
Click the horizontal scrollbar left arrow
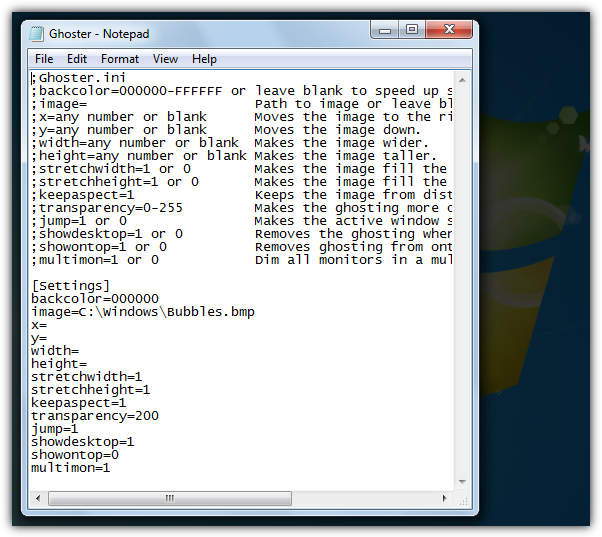pyautogui.click(x=37, y=497)
